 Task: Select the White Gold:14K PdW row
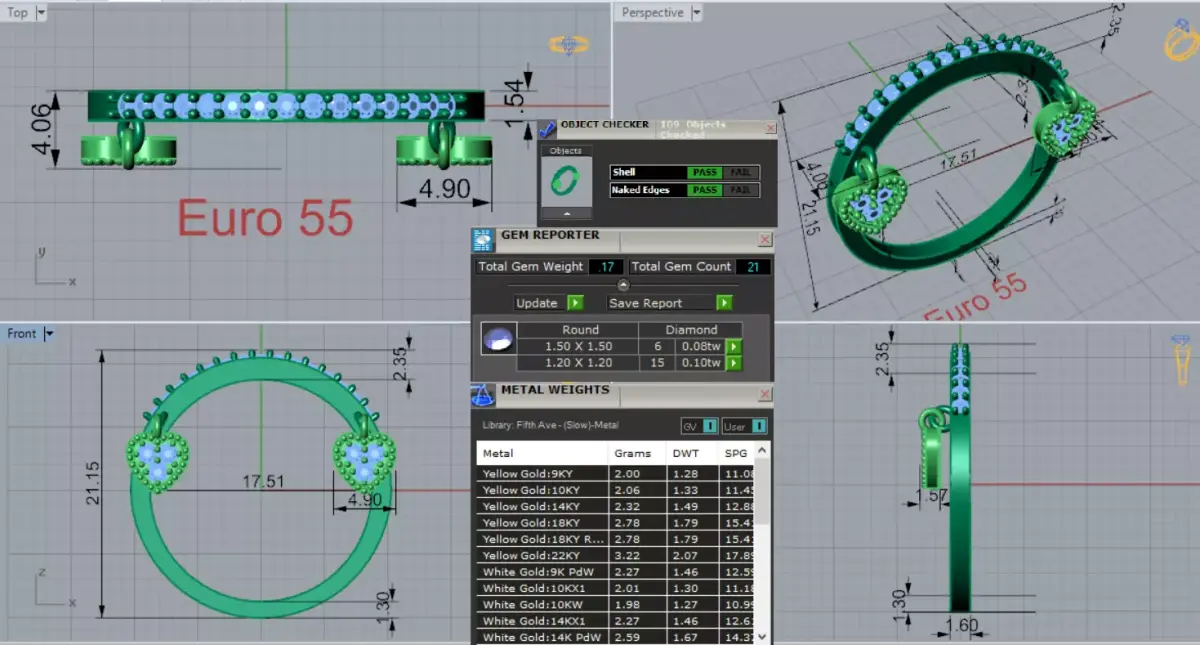pos(615,637)
